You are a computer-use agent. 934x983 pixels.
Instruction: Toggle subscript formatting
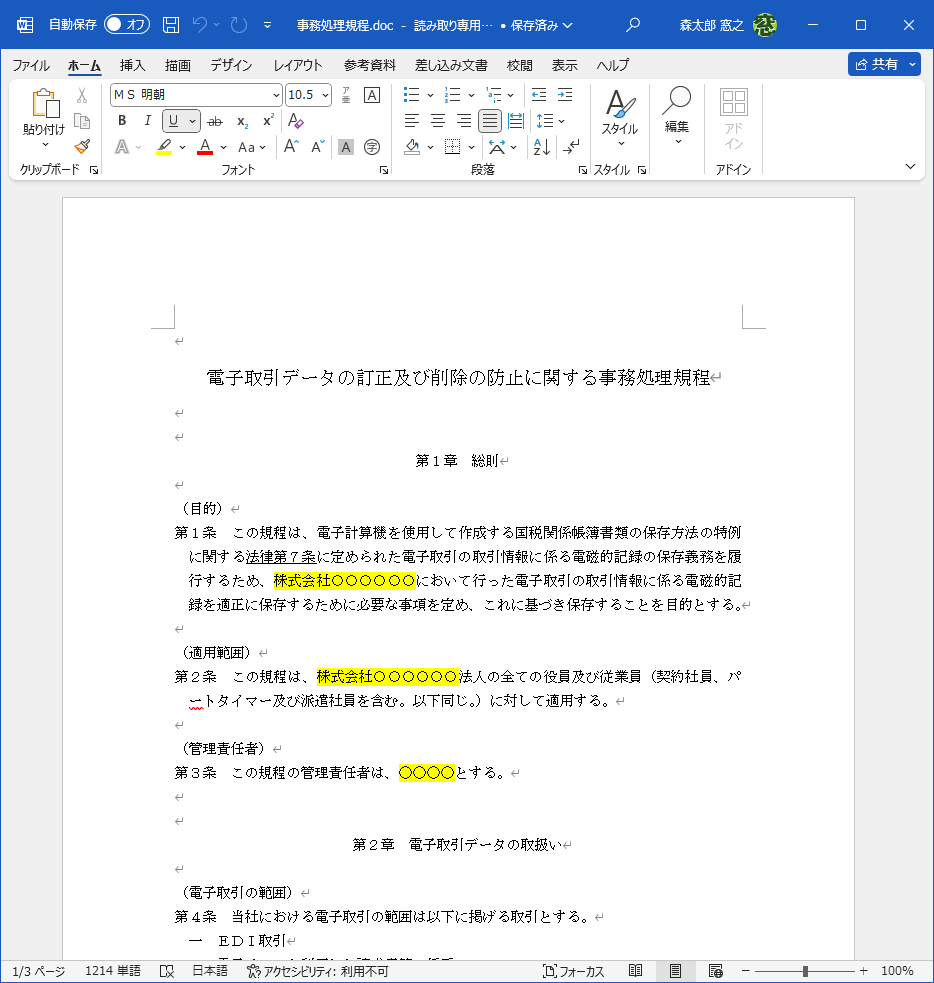tap(240, 121)
